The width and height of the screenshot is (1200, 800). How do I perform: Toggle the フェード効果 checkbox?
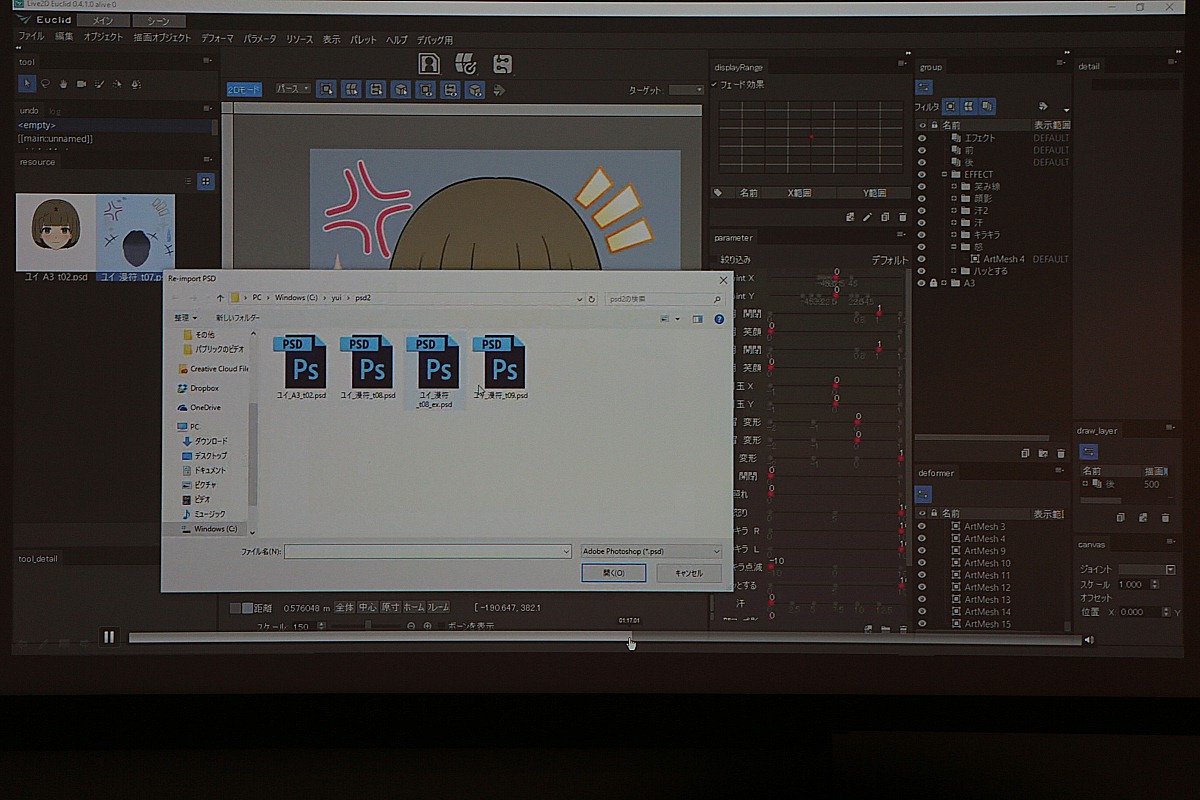[716, 85]
